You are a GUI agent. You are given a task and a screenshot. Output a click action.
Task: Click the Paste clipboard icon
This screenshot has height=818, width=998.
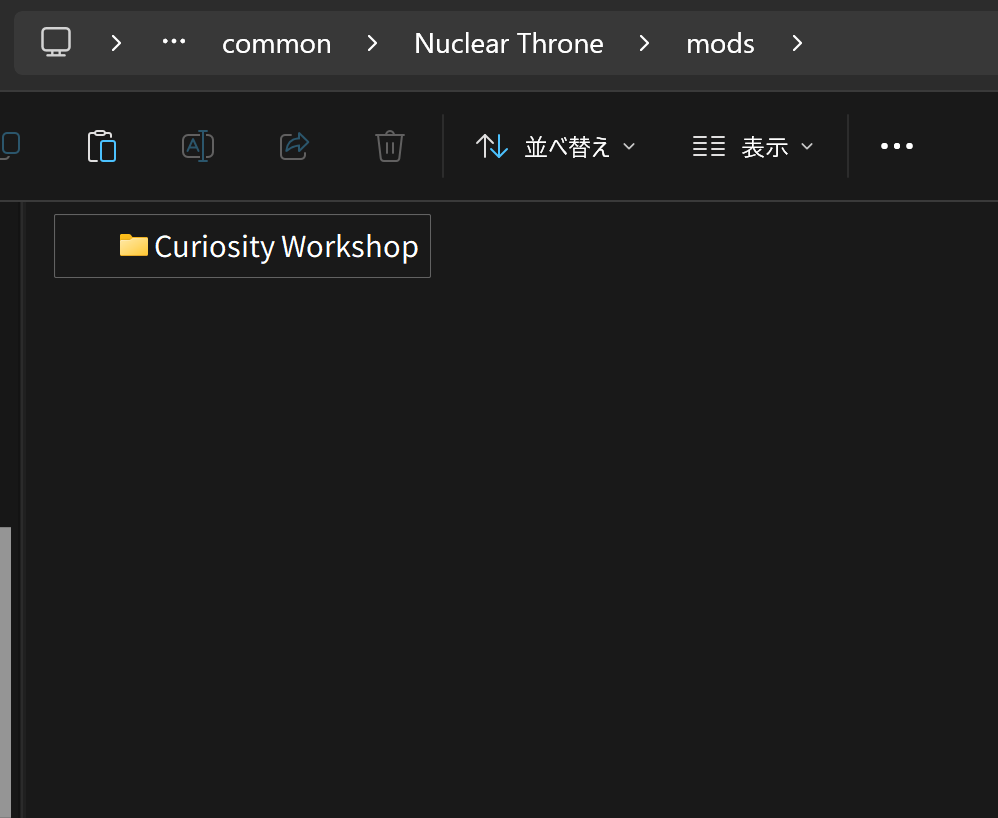coord(102,146)
